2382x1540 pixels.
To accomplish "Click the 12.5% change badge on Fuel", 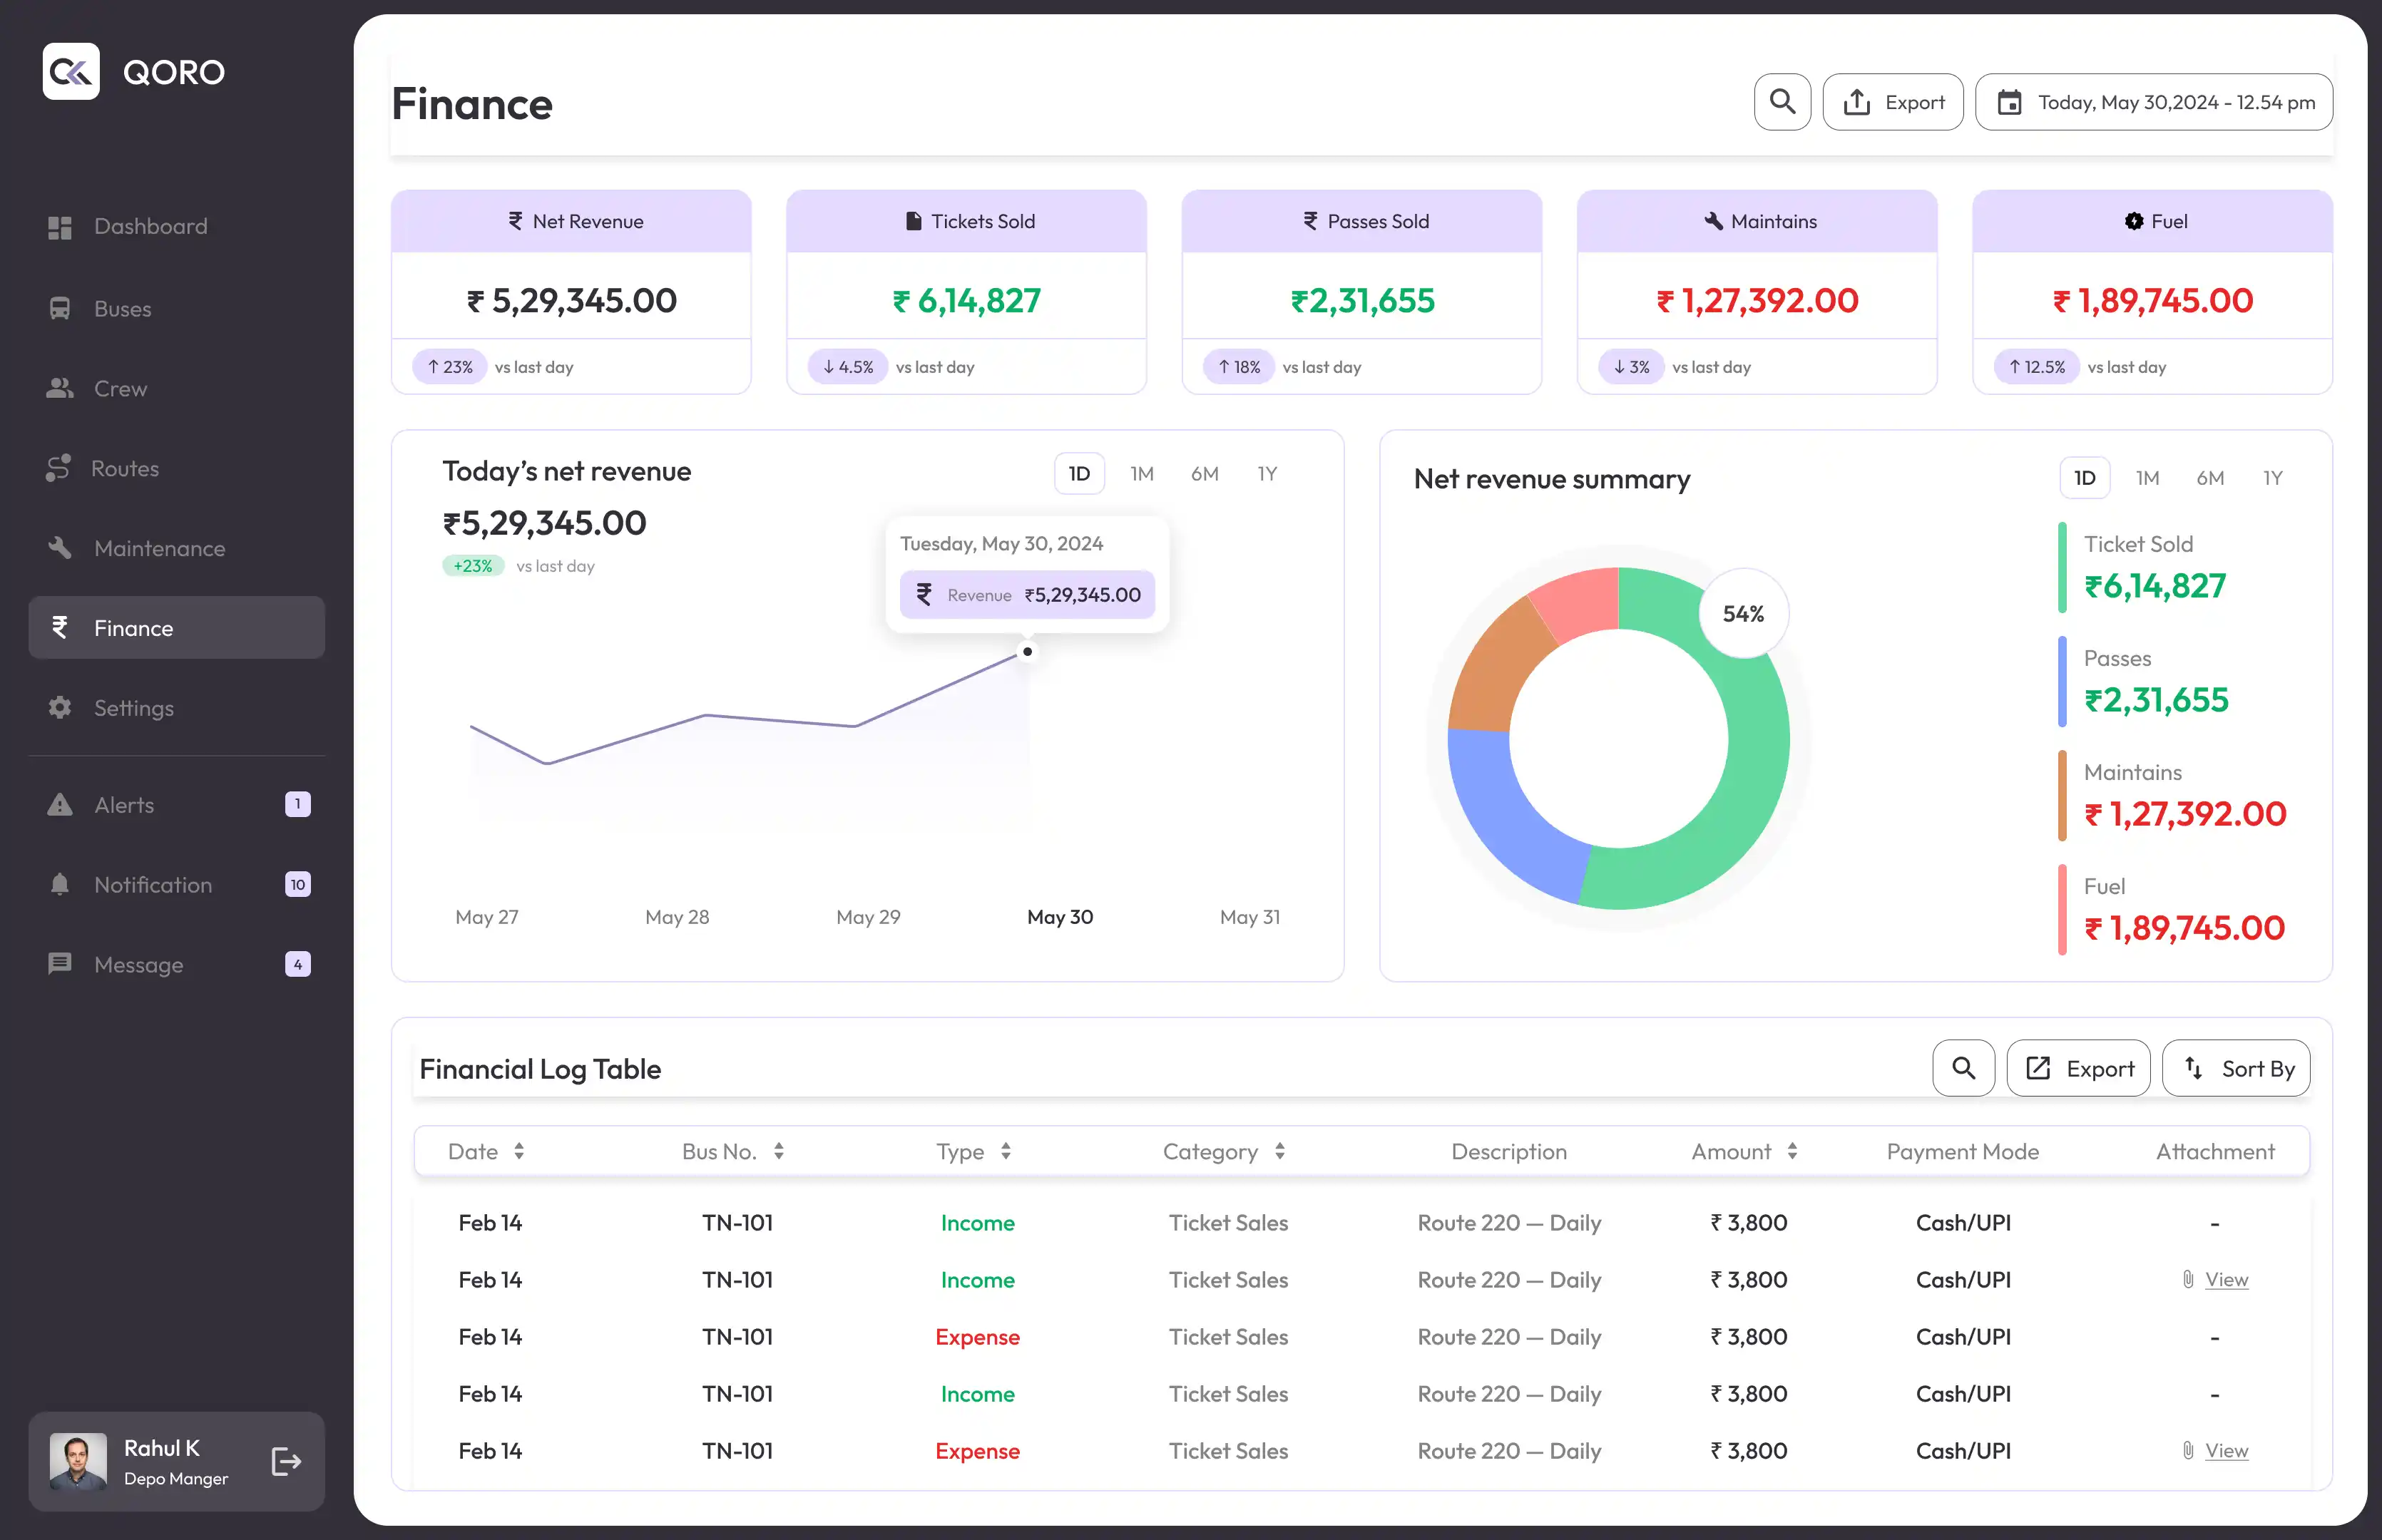I will (2037, 367).
